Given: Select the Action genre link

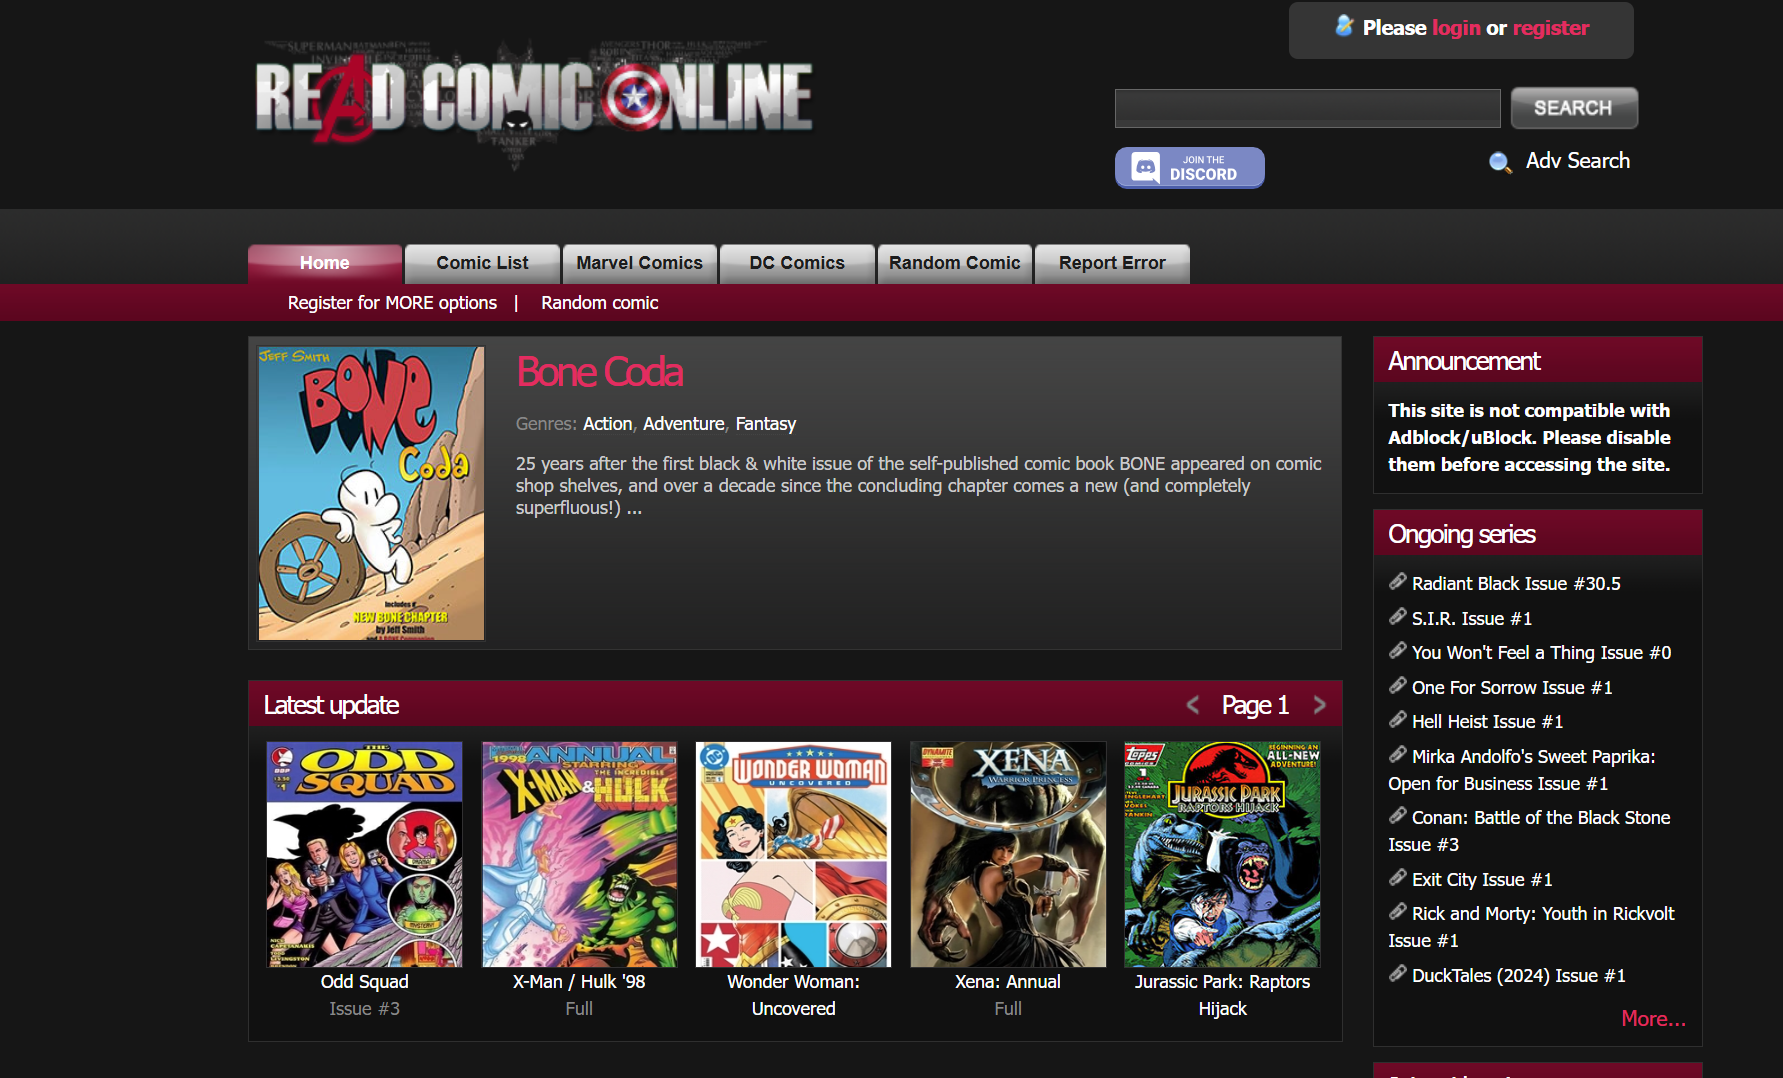Looking at the screenshot, I should pos(608,424).
